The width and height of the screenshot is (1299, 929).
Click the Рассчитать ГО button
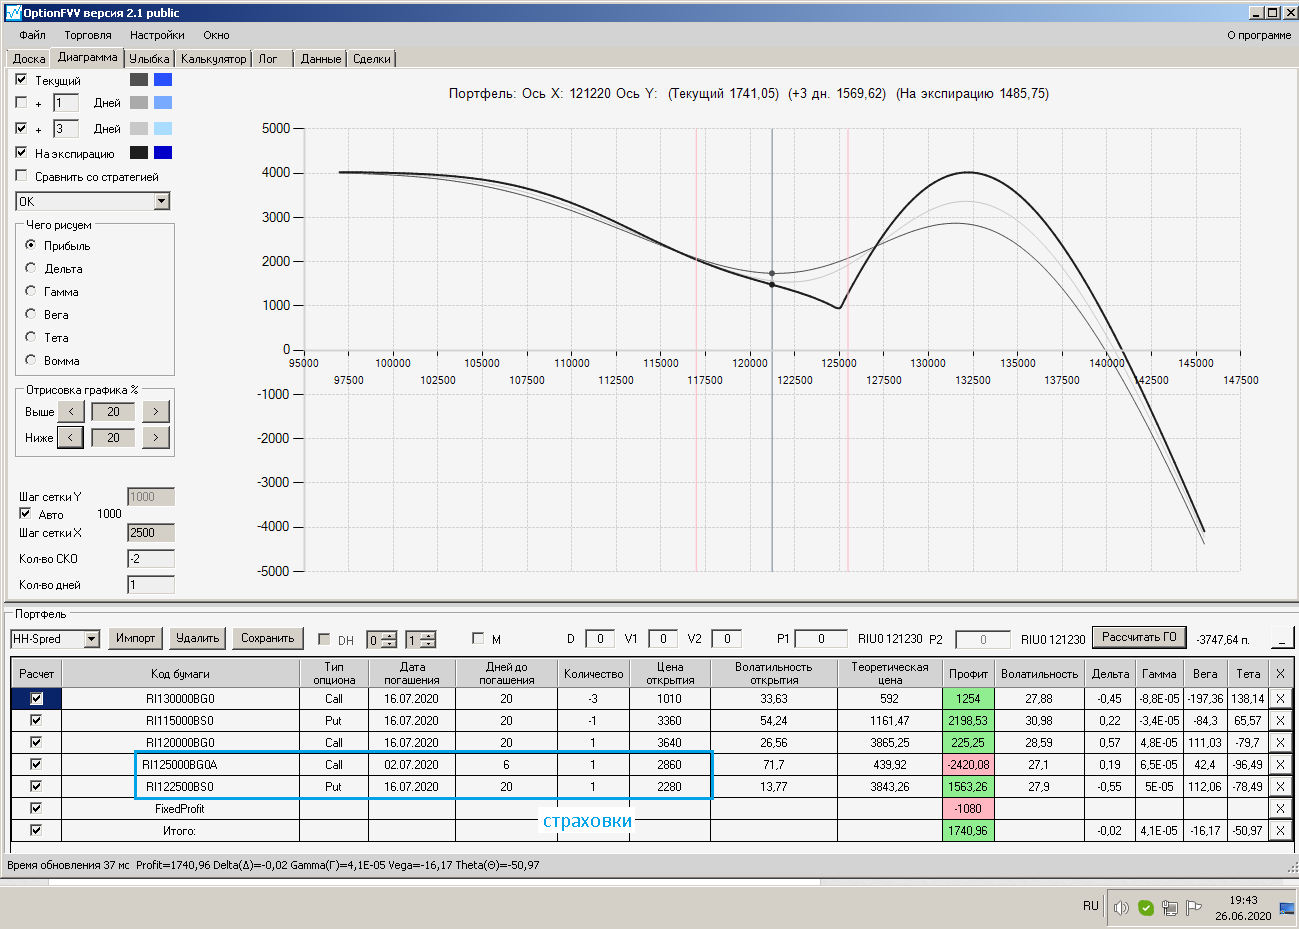coord(1139,637)
